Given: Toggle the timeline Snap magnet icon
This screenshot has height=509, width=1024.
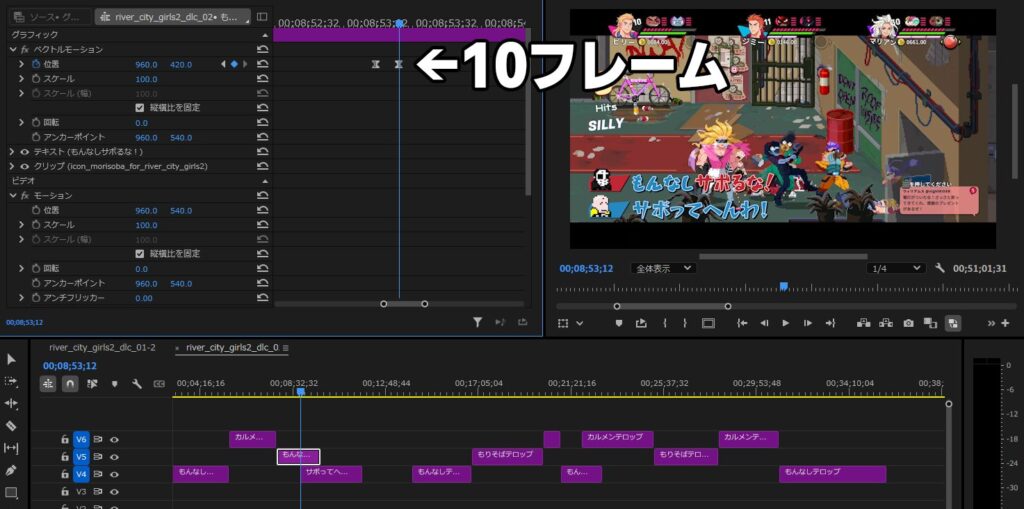Looking at the screenshot, I should 70,383.
